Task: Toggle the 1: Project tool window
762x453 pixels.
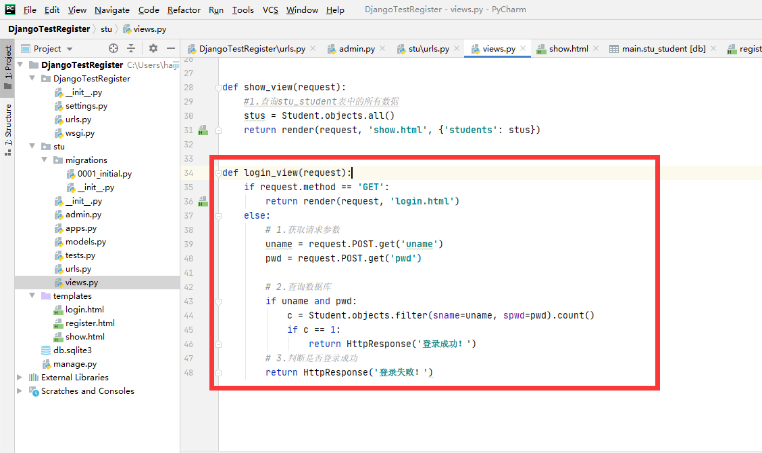Action: tap(7, 72)
